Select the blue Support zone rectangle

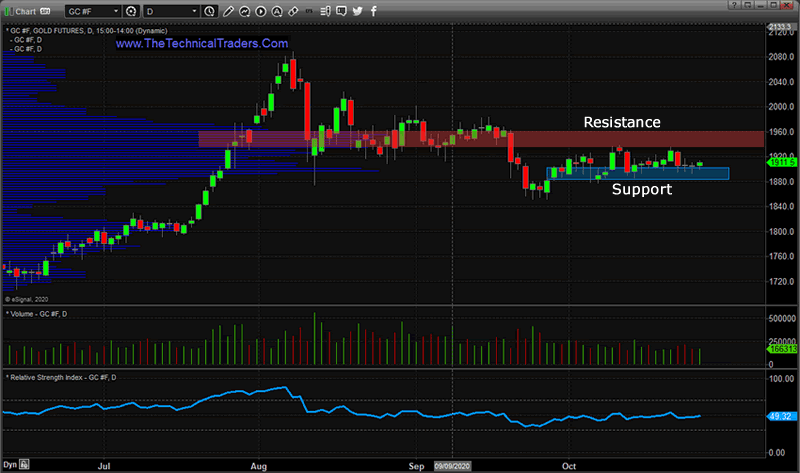[640, 173]
